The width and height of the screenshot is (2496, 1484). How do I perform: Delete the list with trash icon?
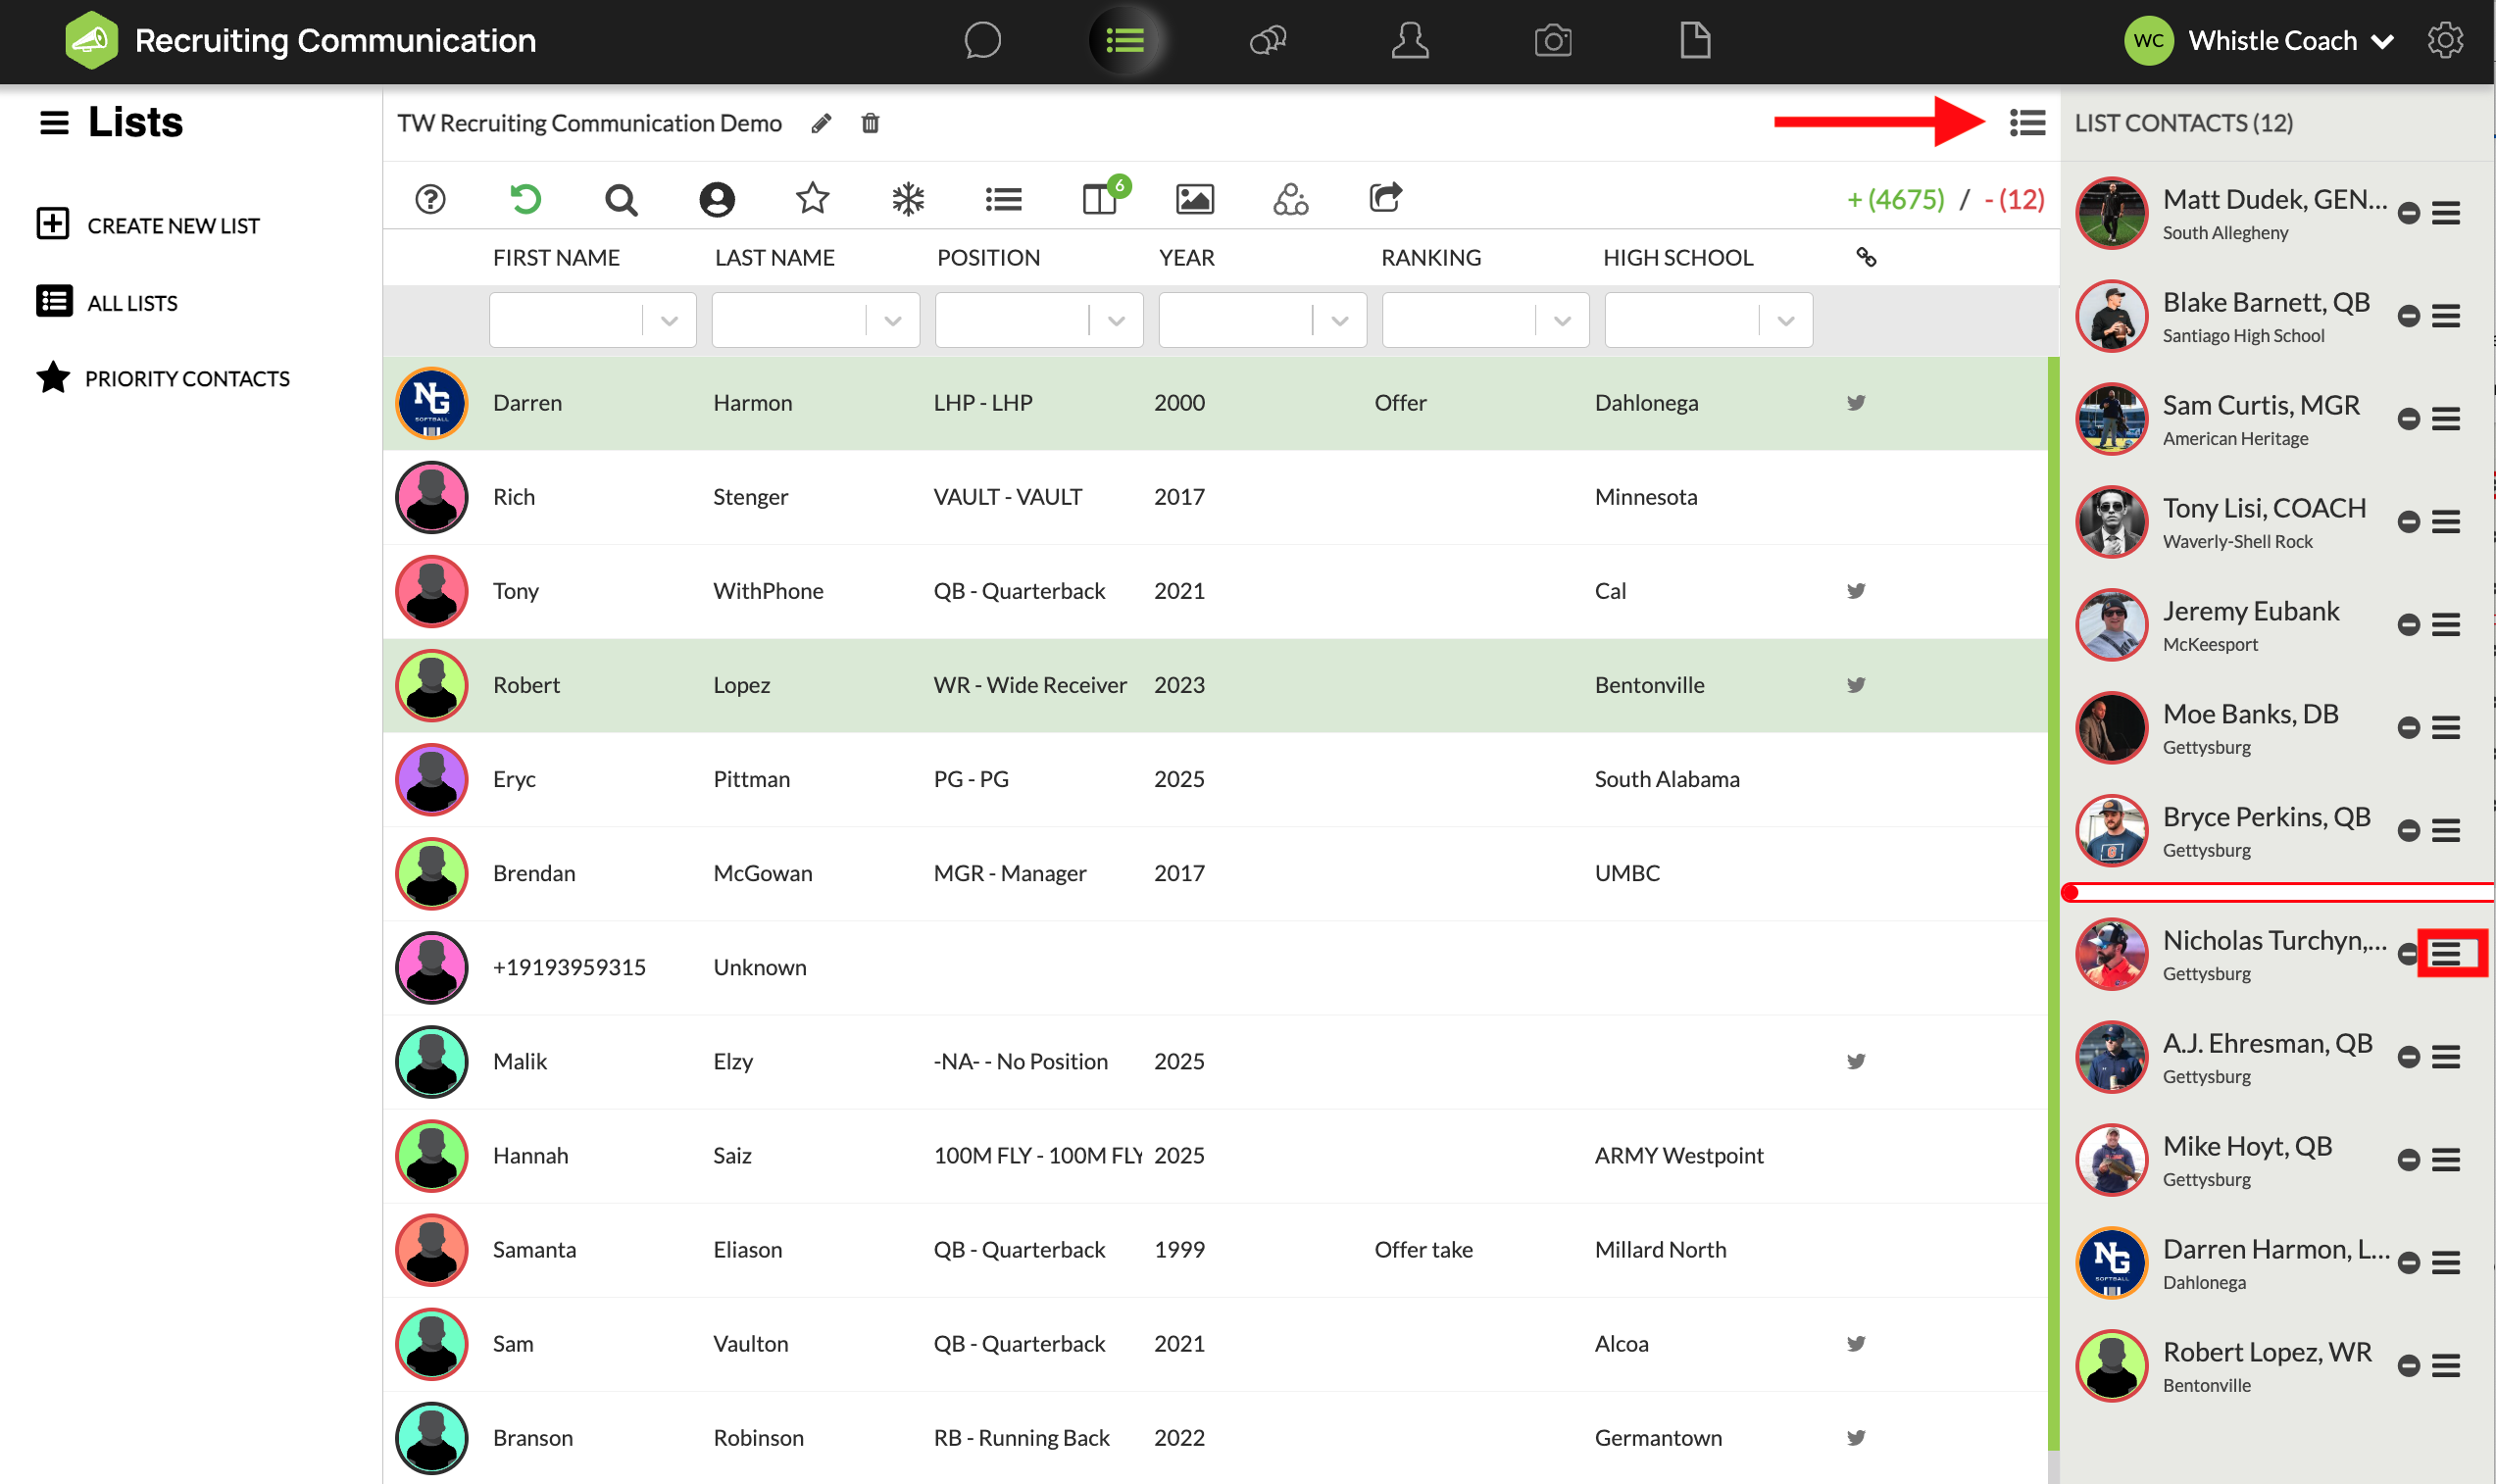click(x=870, y=123)
